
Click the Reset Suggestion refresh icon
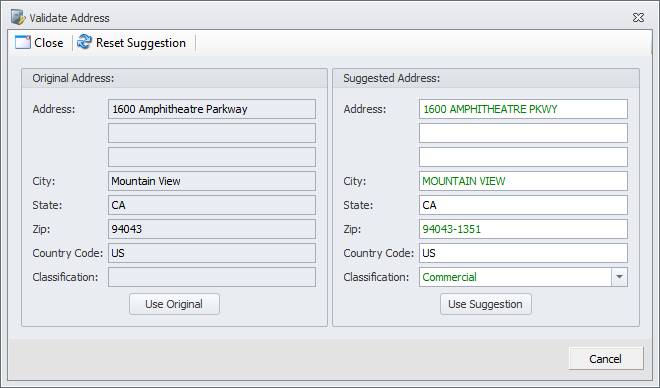point(85,42)
